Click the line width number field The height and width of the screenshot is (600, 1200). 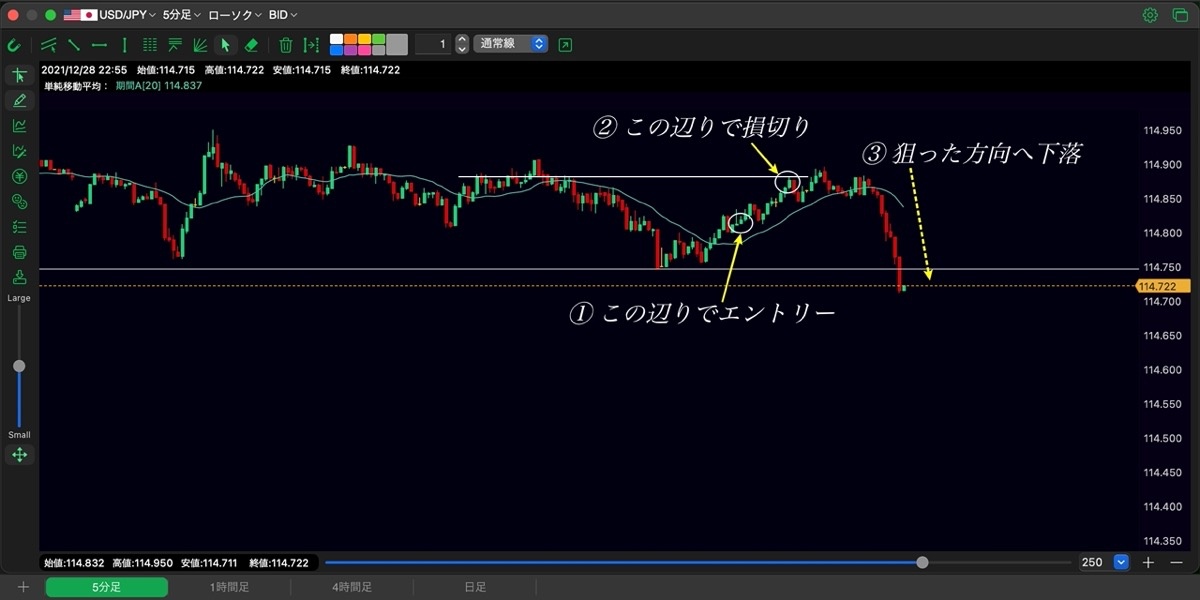[x=433, y=44]
